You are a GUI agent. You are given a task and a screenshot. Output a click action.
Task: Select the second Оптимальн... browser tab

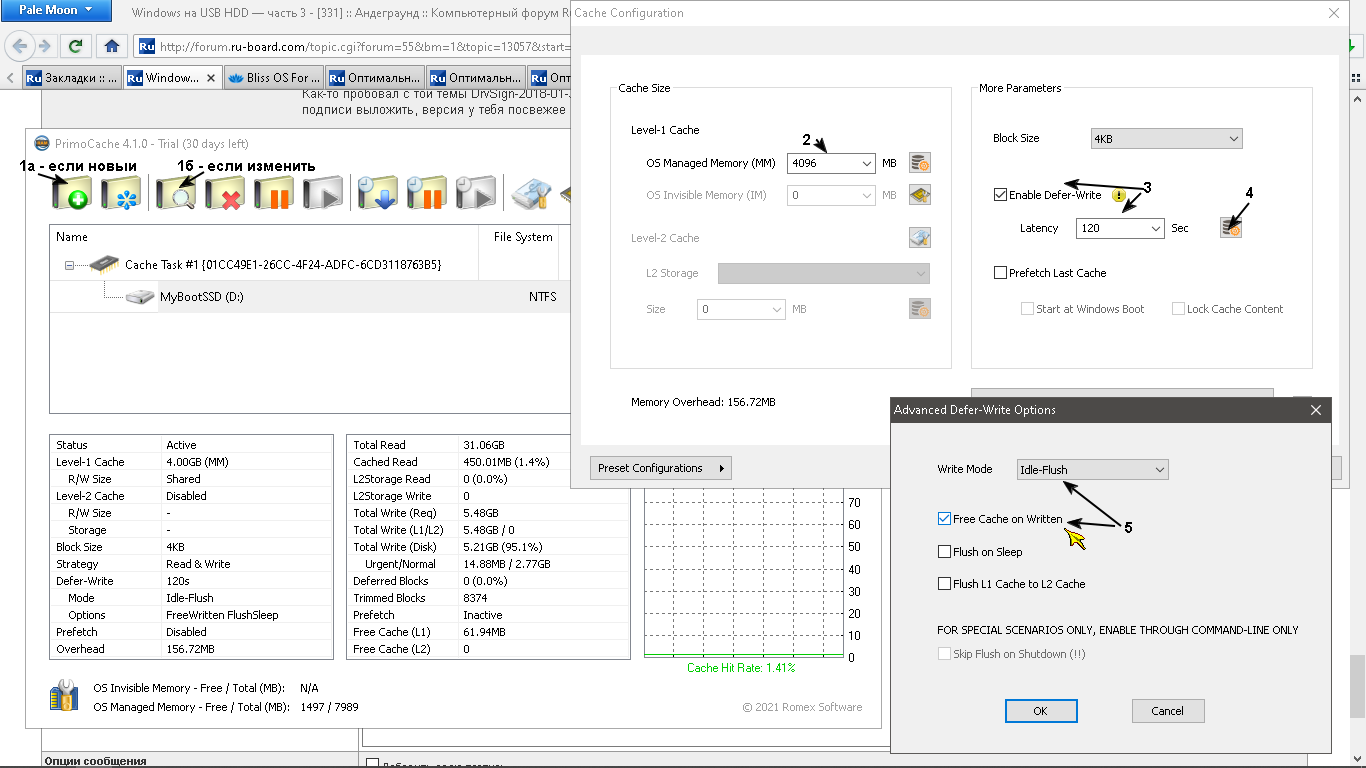[476, 78]
